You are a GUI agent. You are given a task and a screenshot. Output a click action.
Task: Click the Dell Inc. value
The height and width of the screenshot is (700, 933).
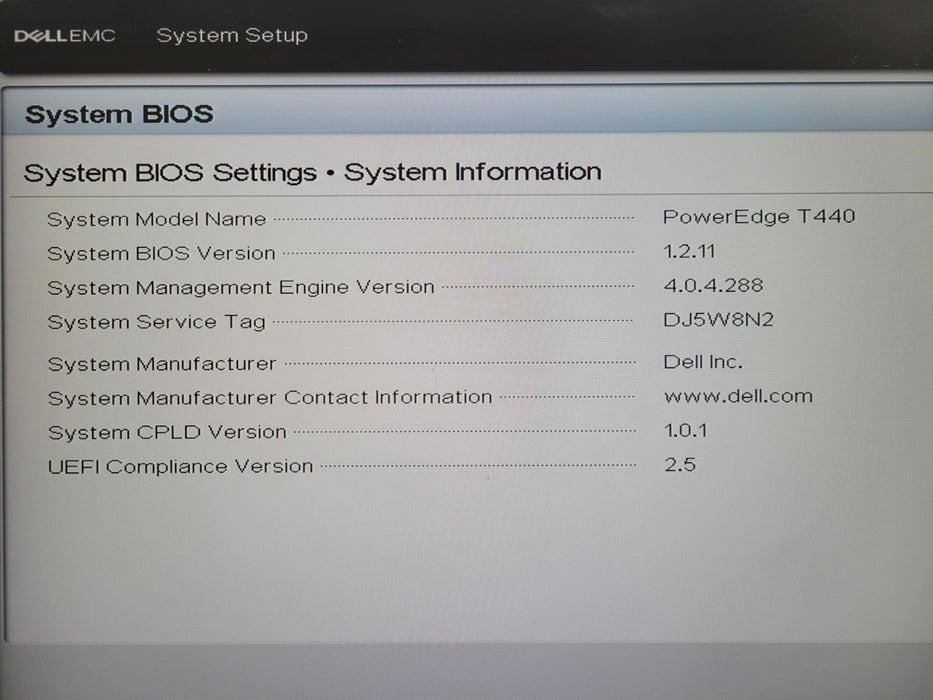(x=703, y=362)
